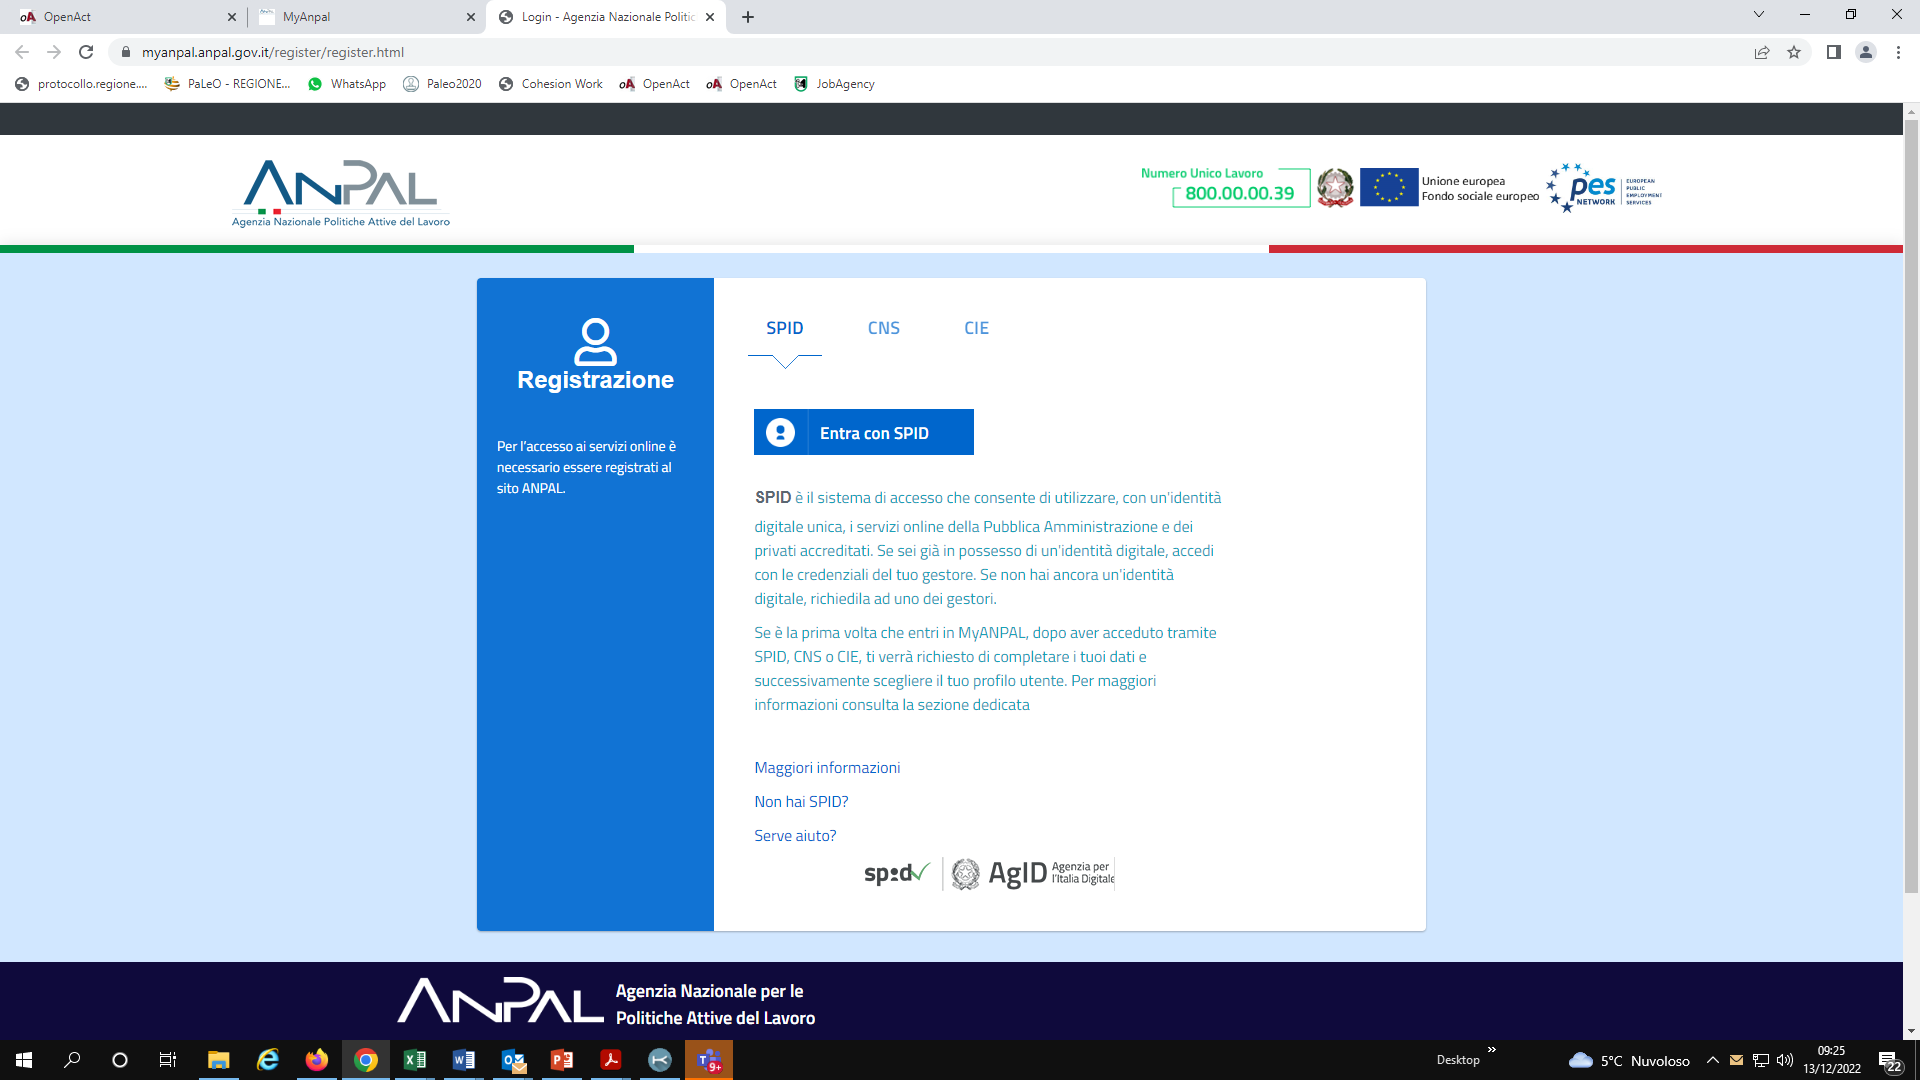Open the volume control in tray
The image size is (1920, 1080).
1785,1060
